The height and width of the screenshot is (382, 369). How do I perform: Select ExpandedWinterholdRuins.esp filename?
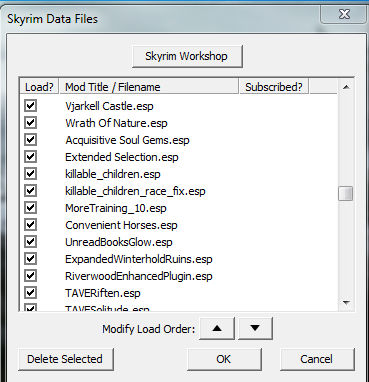tap(139, 259)
